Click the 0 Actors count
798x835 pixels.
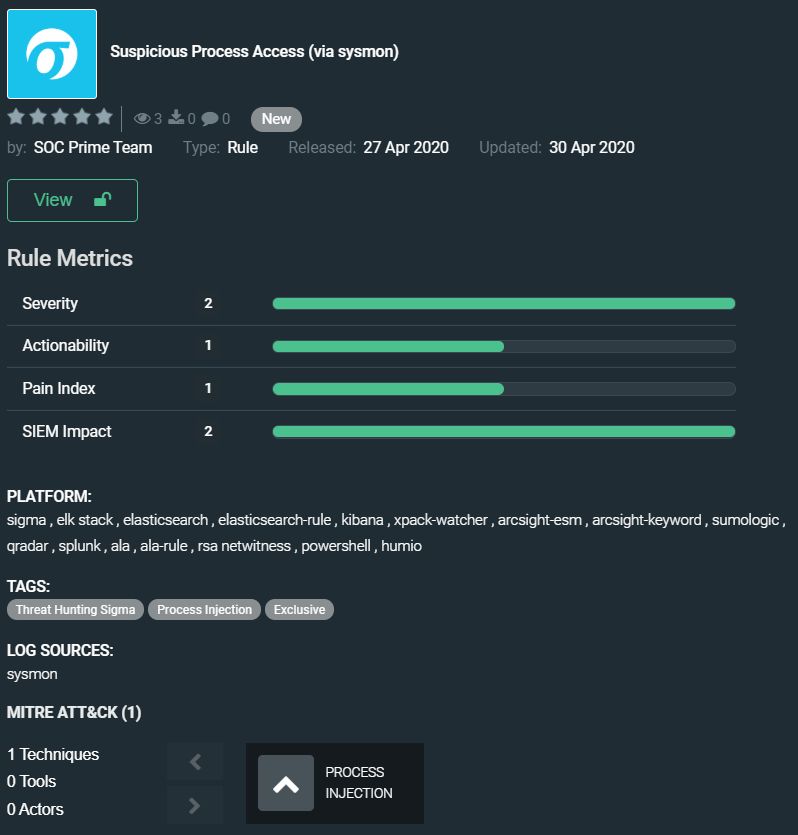click(x=35, y=809)
